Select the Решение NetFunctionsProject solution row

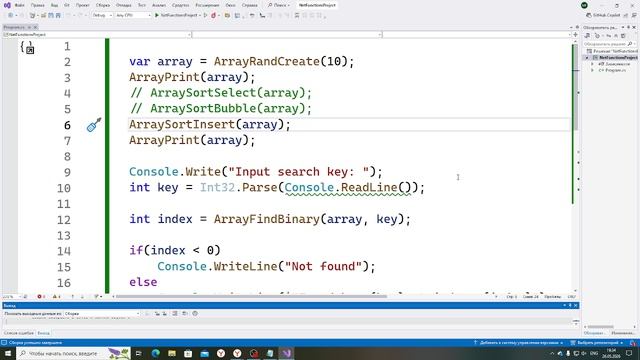(611, 51)
